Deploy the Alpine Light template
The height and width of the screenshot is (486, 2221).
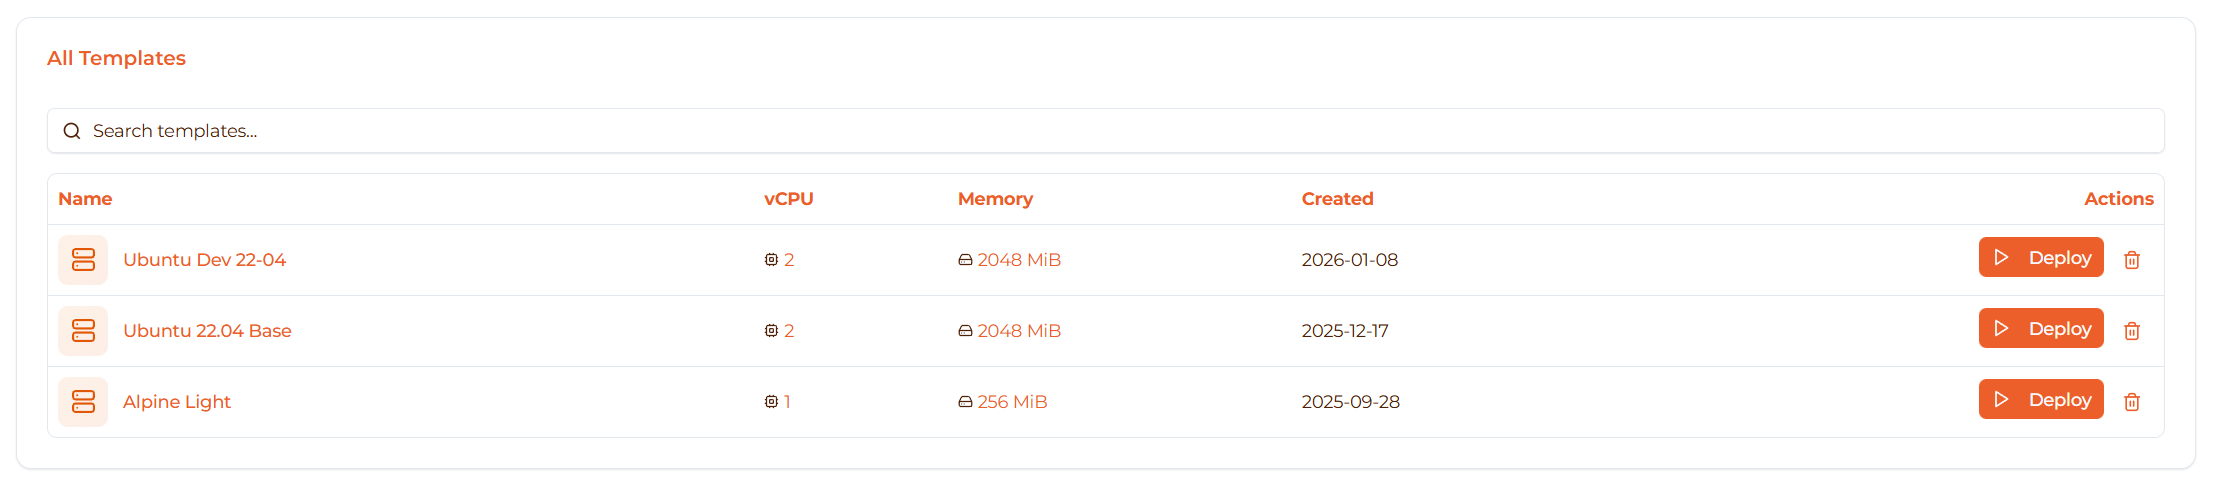tap(2040, 400)
